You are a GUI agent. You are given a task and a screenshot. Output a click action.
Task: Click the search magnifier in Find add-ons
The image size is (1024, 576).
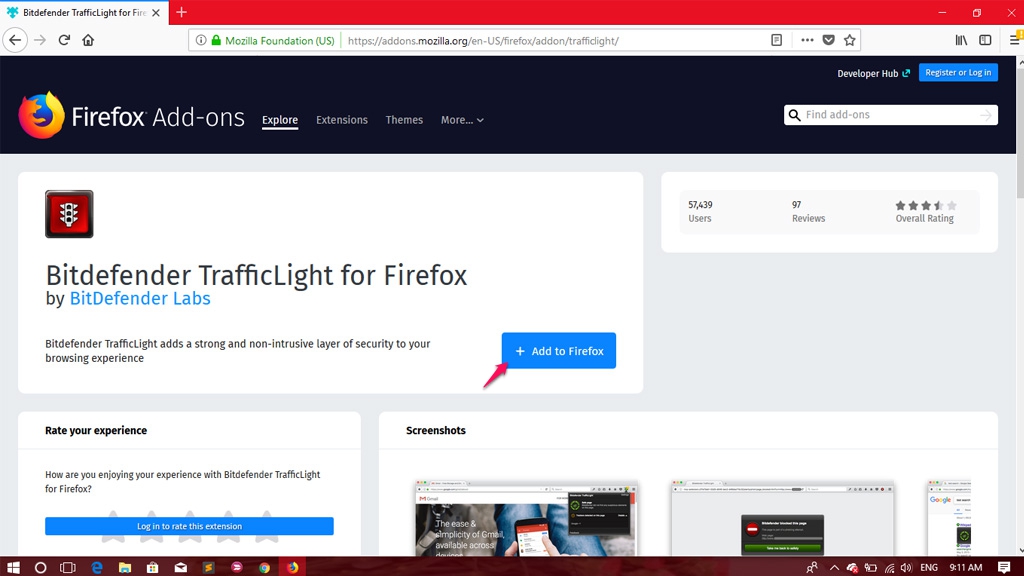(794, 115)
